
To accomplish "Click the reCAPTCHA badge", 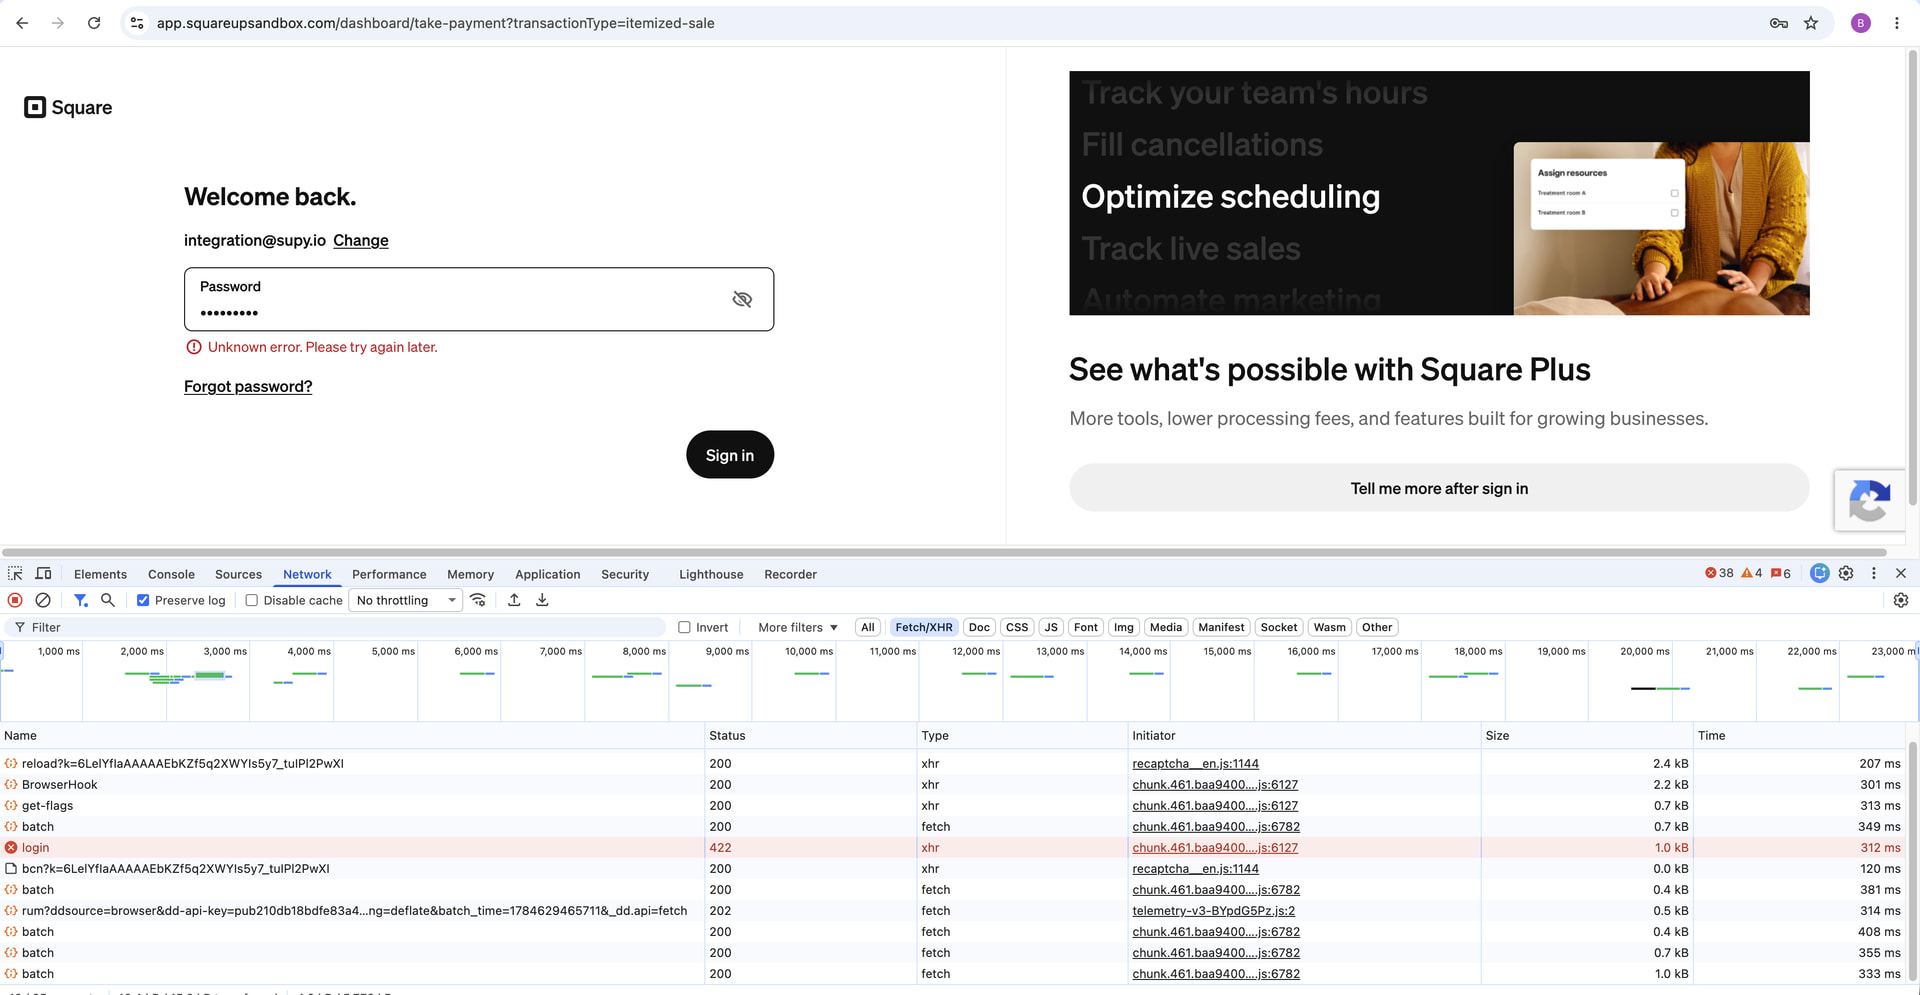I will point(1870,499).
